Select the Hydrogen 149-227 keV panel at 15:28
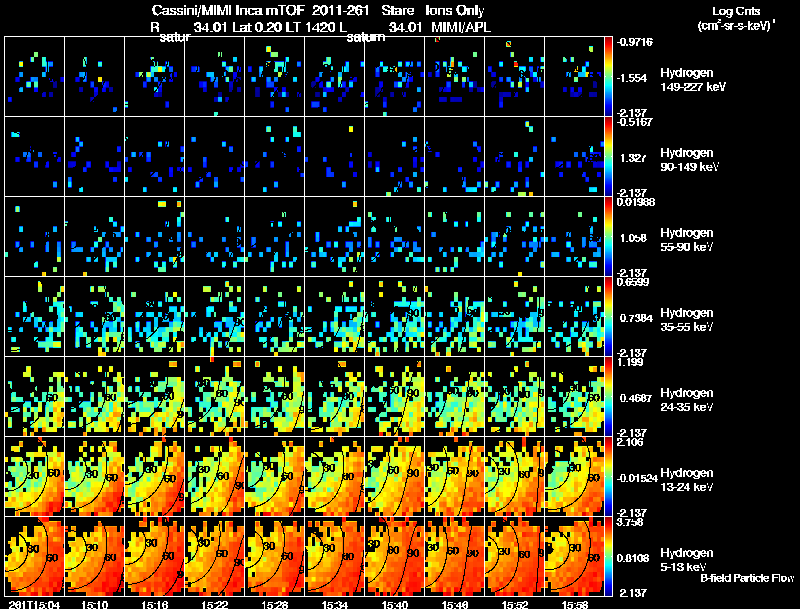 274,77
